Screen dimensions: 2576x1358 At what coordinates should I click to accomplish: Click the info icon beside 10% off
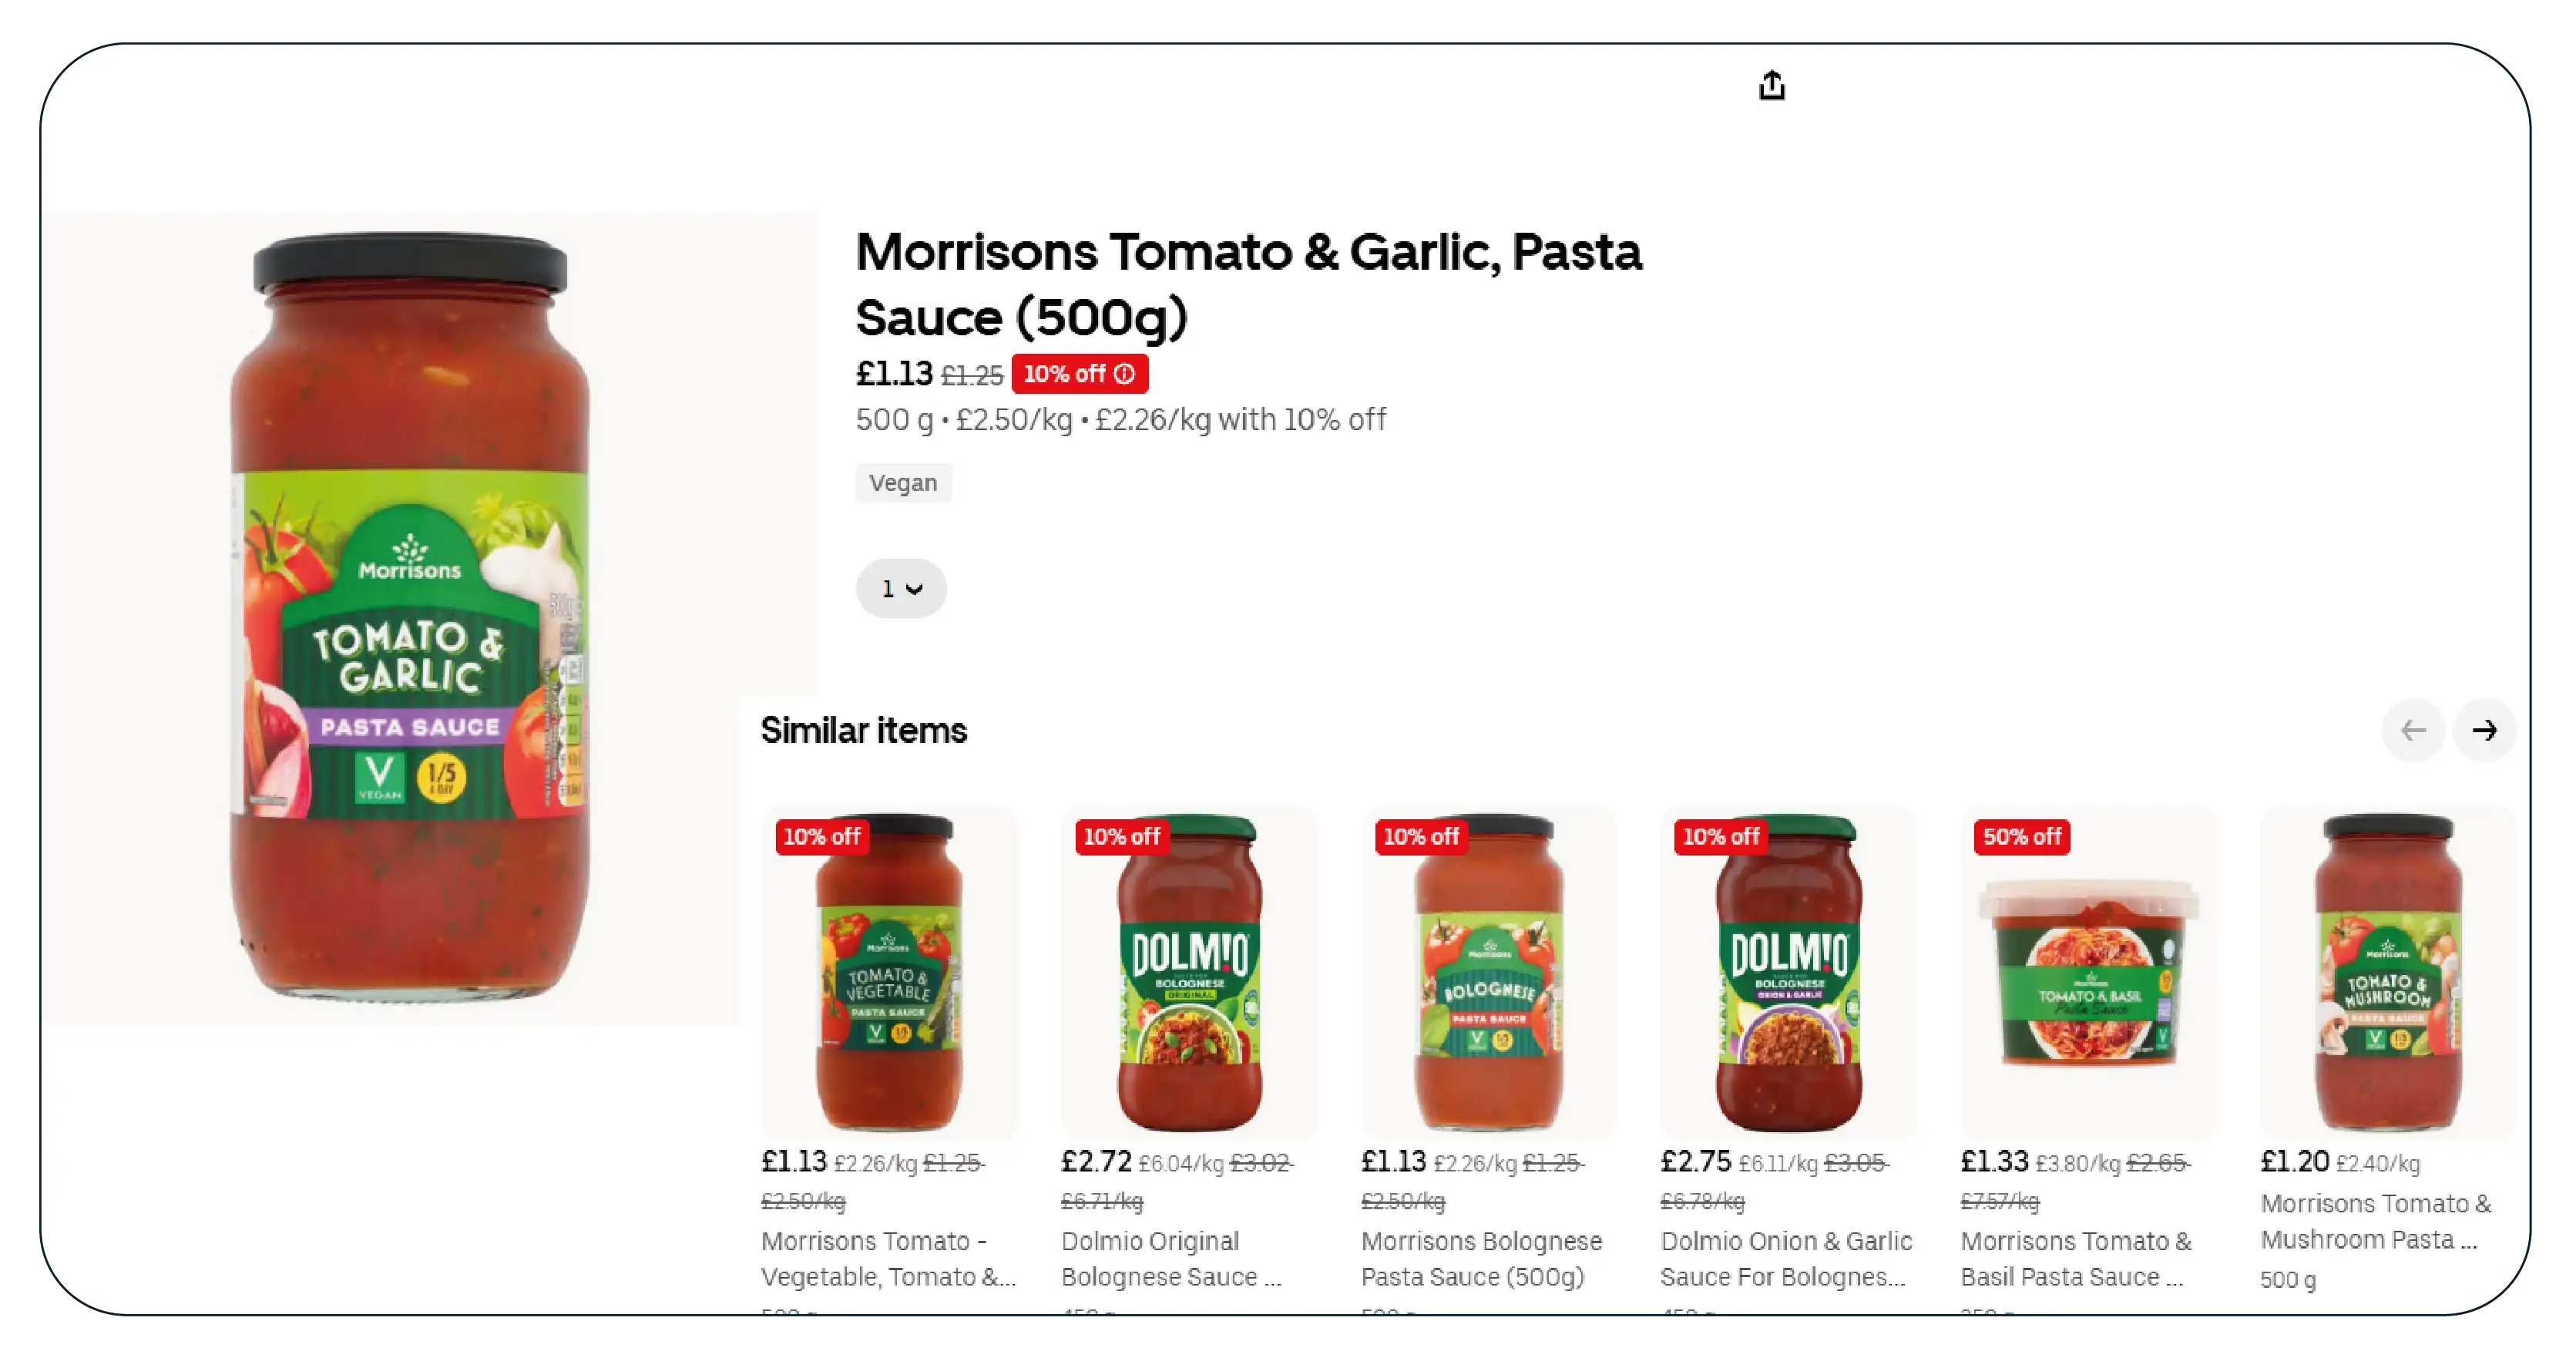[x=1125, y=374]
